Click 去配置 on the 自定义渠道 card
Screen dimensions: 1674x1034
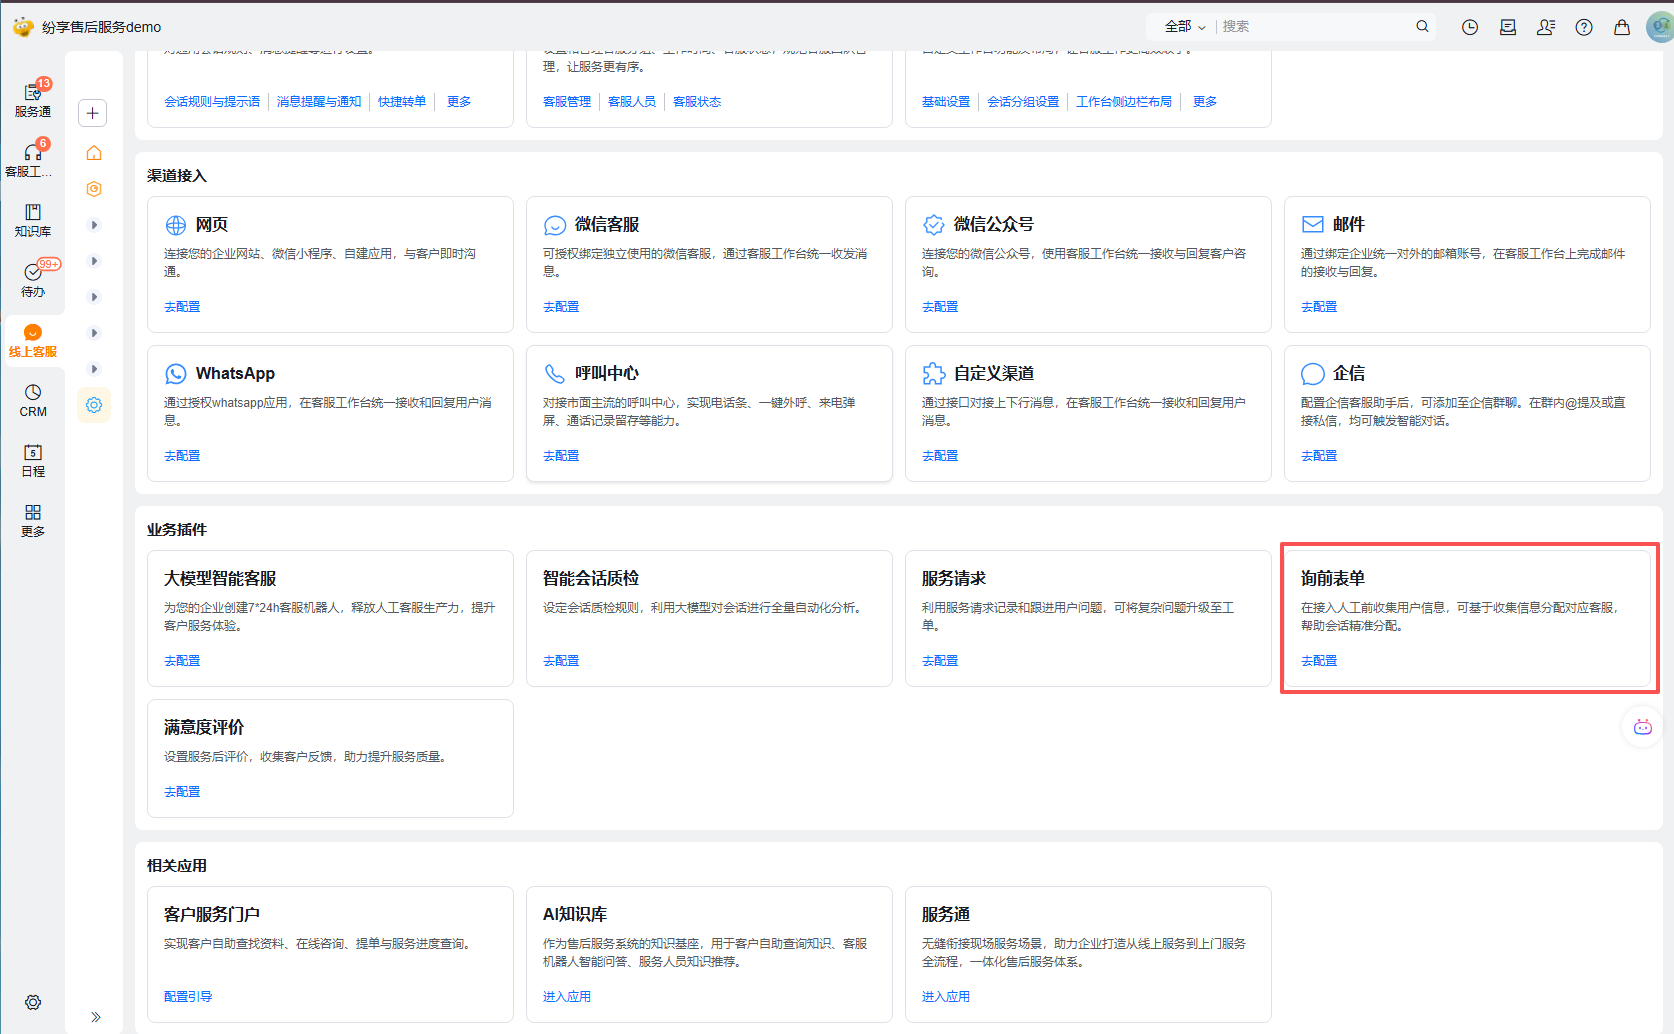click(x=940, y=456)
